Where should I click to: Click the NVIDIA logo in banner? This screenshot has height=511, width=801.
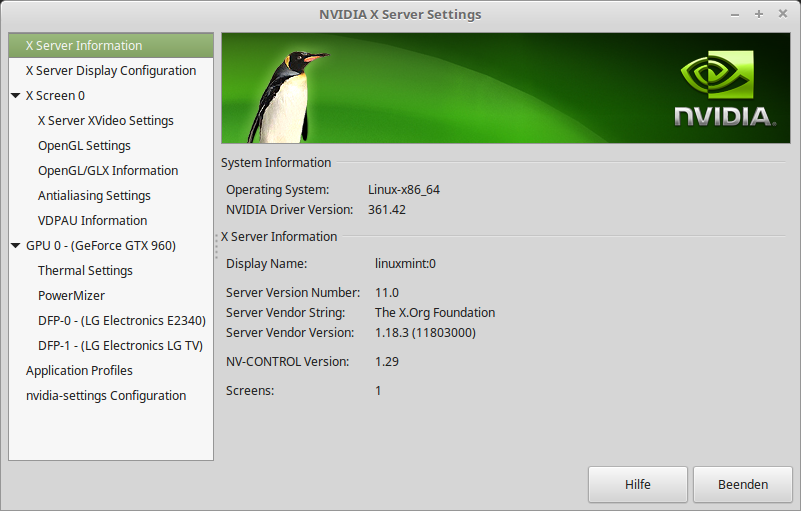724,88
